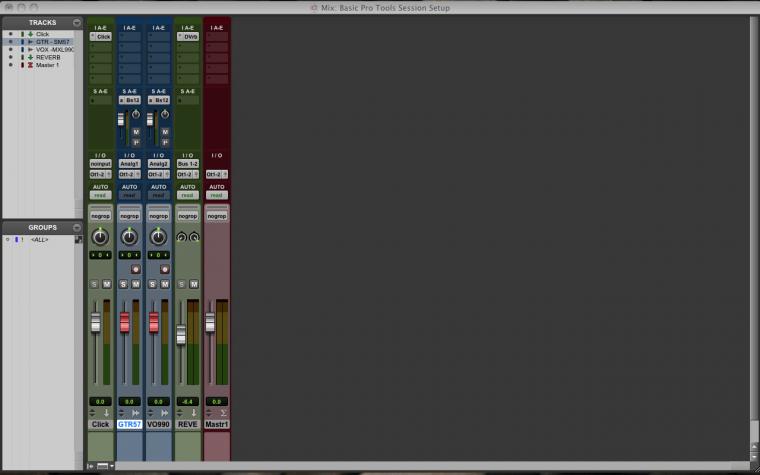Image resolution: width=760 pixels, height=475 pixels.
Task: Select the REVE track name button
Action: (x=188, y=424)
